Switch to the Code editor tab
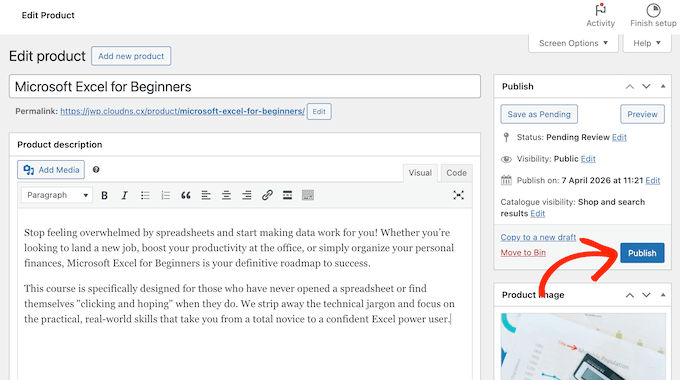Image resolution: width=680 pixels, height=380 pixels. point(457,173)
